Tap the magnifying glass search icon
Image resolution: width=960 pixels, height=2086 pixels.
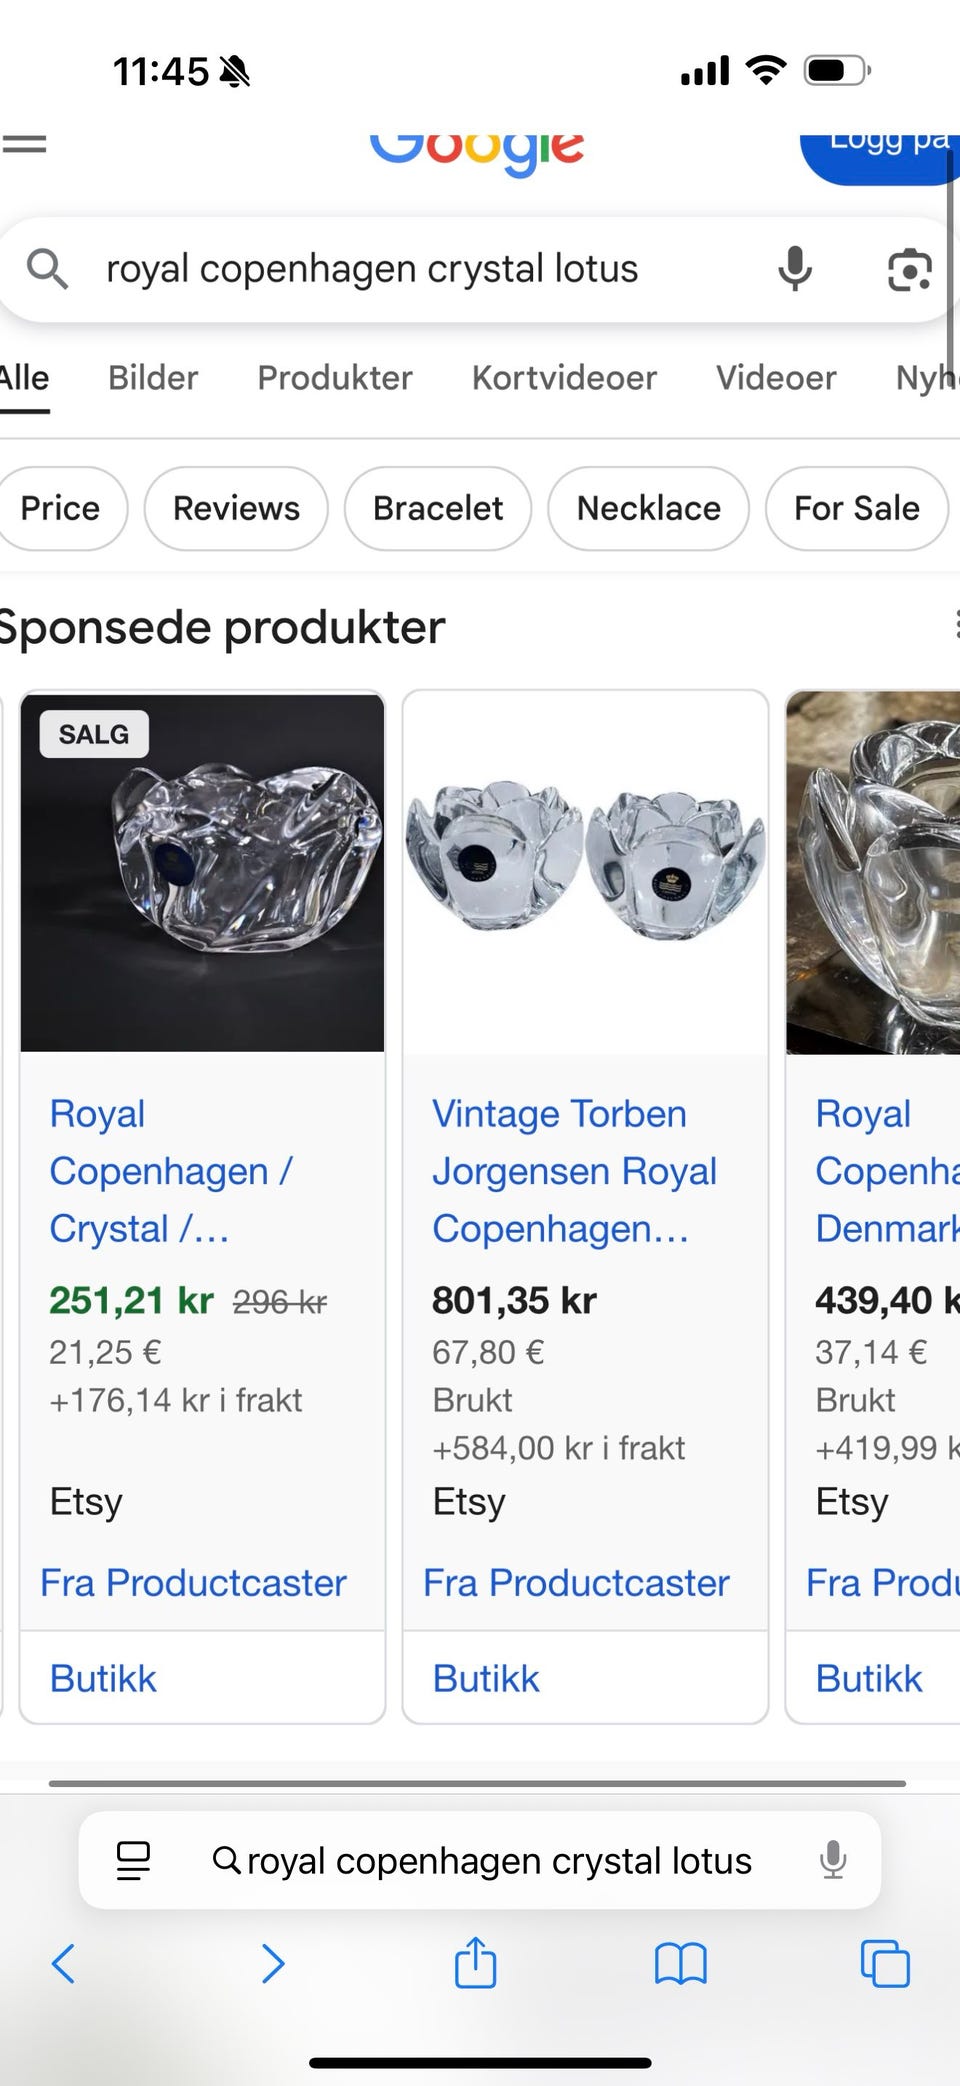(x=47, y=269)
